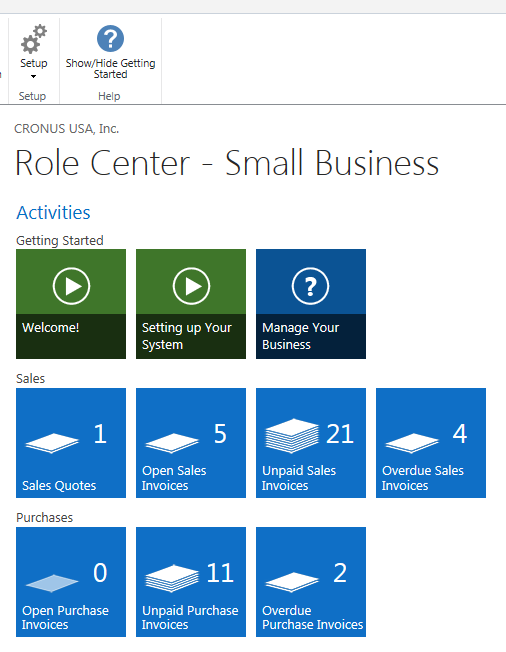Open Unpaid Purchase Invoices tile
This screenshot has width=506, height=652.
(191, 582)
